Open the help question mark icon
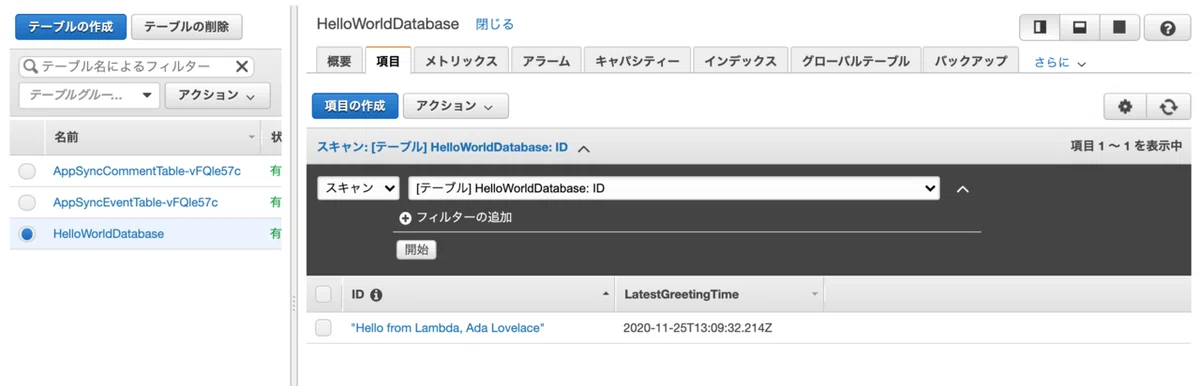1200x386 pixels. [x=1167, y=28]
